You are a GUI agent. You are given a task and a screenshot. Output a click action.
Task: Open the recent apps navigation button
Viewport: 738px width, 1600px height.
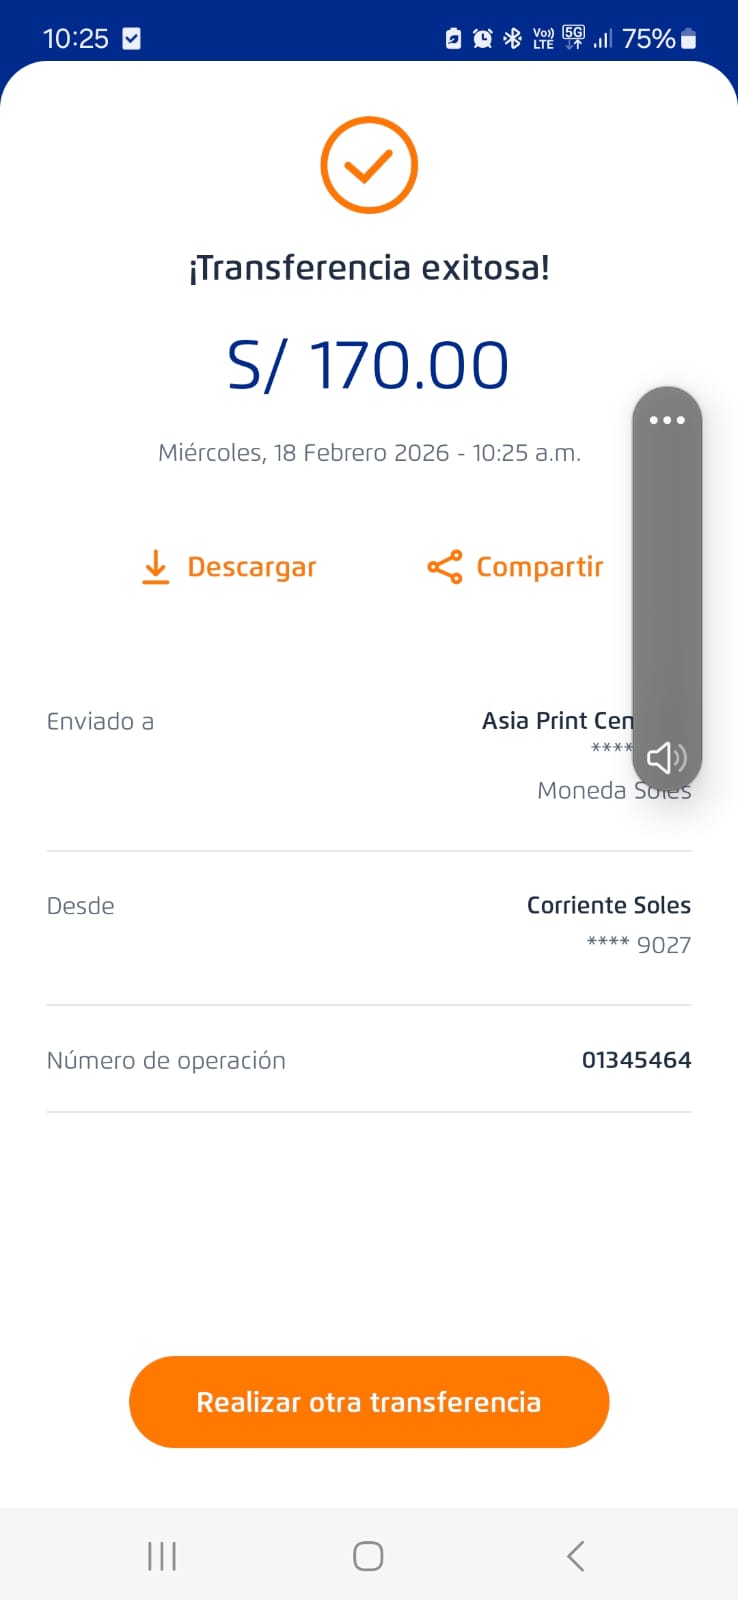tap(162, 1556)
